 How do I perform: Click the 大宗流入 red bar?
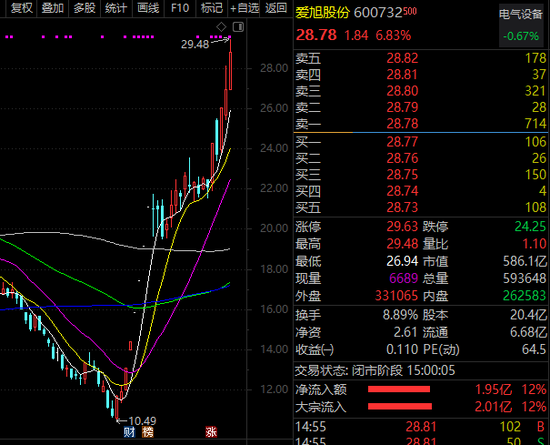tap(400, 406)
